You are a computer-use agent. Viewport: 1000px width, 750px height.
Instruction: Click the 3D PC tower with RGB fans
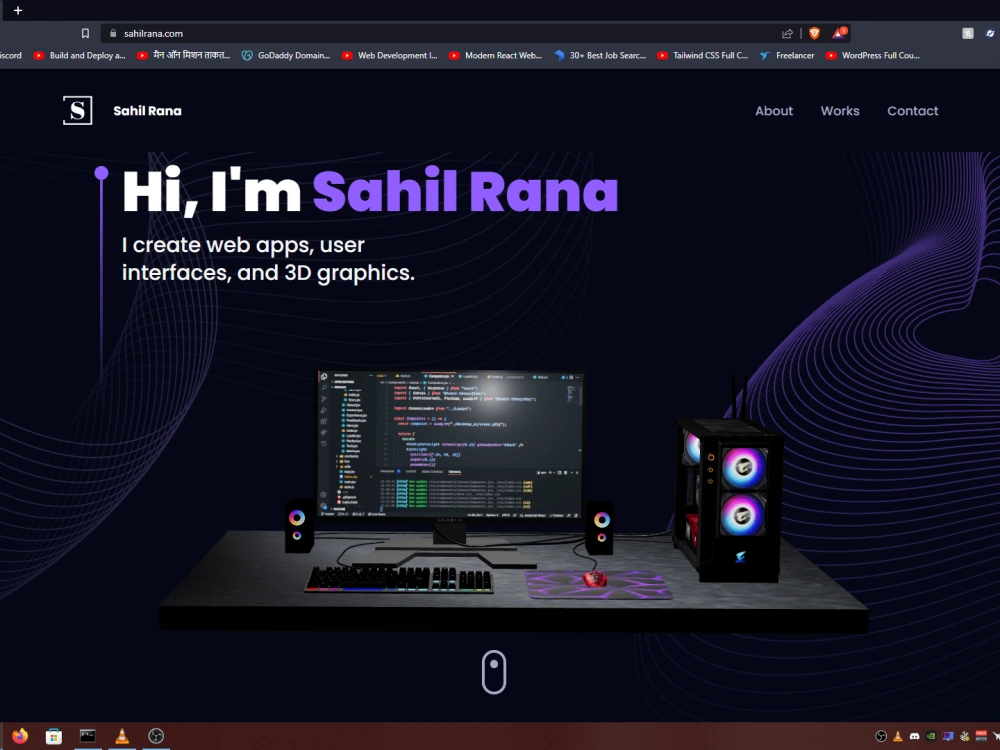pyautogui.click(x=730, y=501)
